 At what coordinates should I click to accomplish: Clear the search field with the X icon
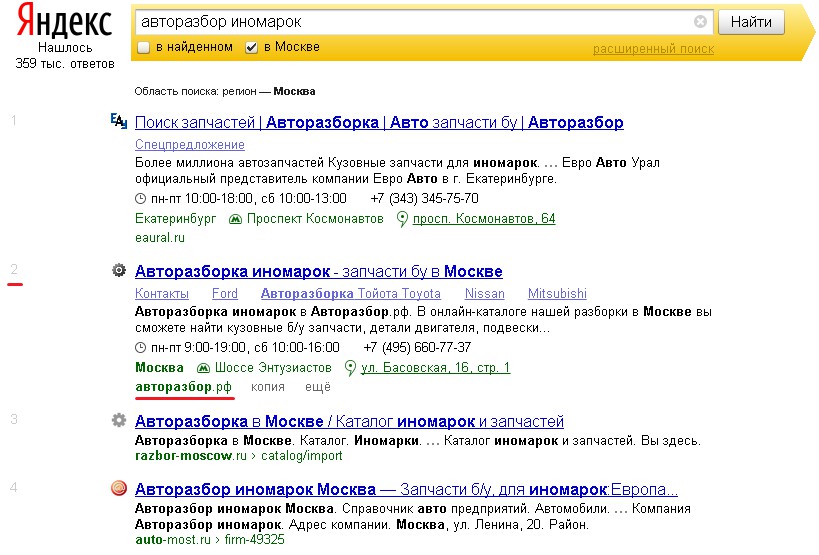pos(700,21)
